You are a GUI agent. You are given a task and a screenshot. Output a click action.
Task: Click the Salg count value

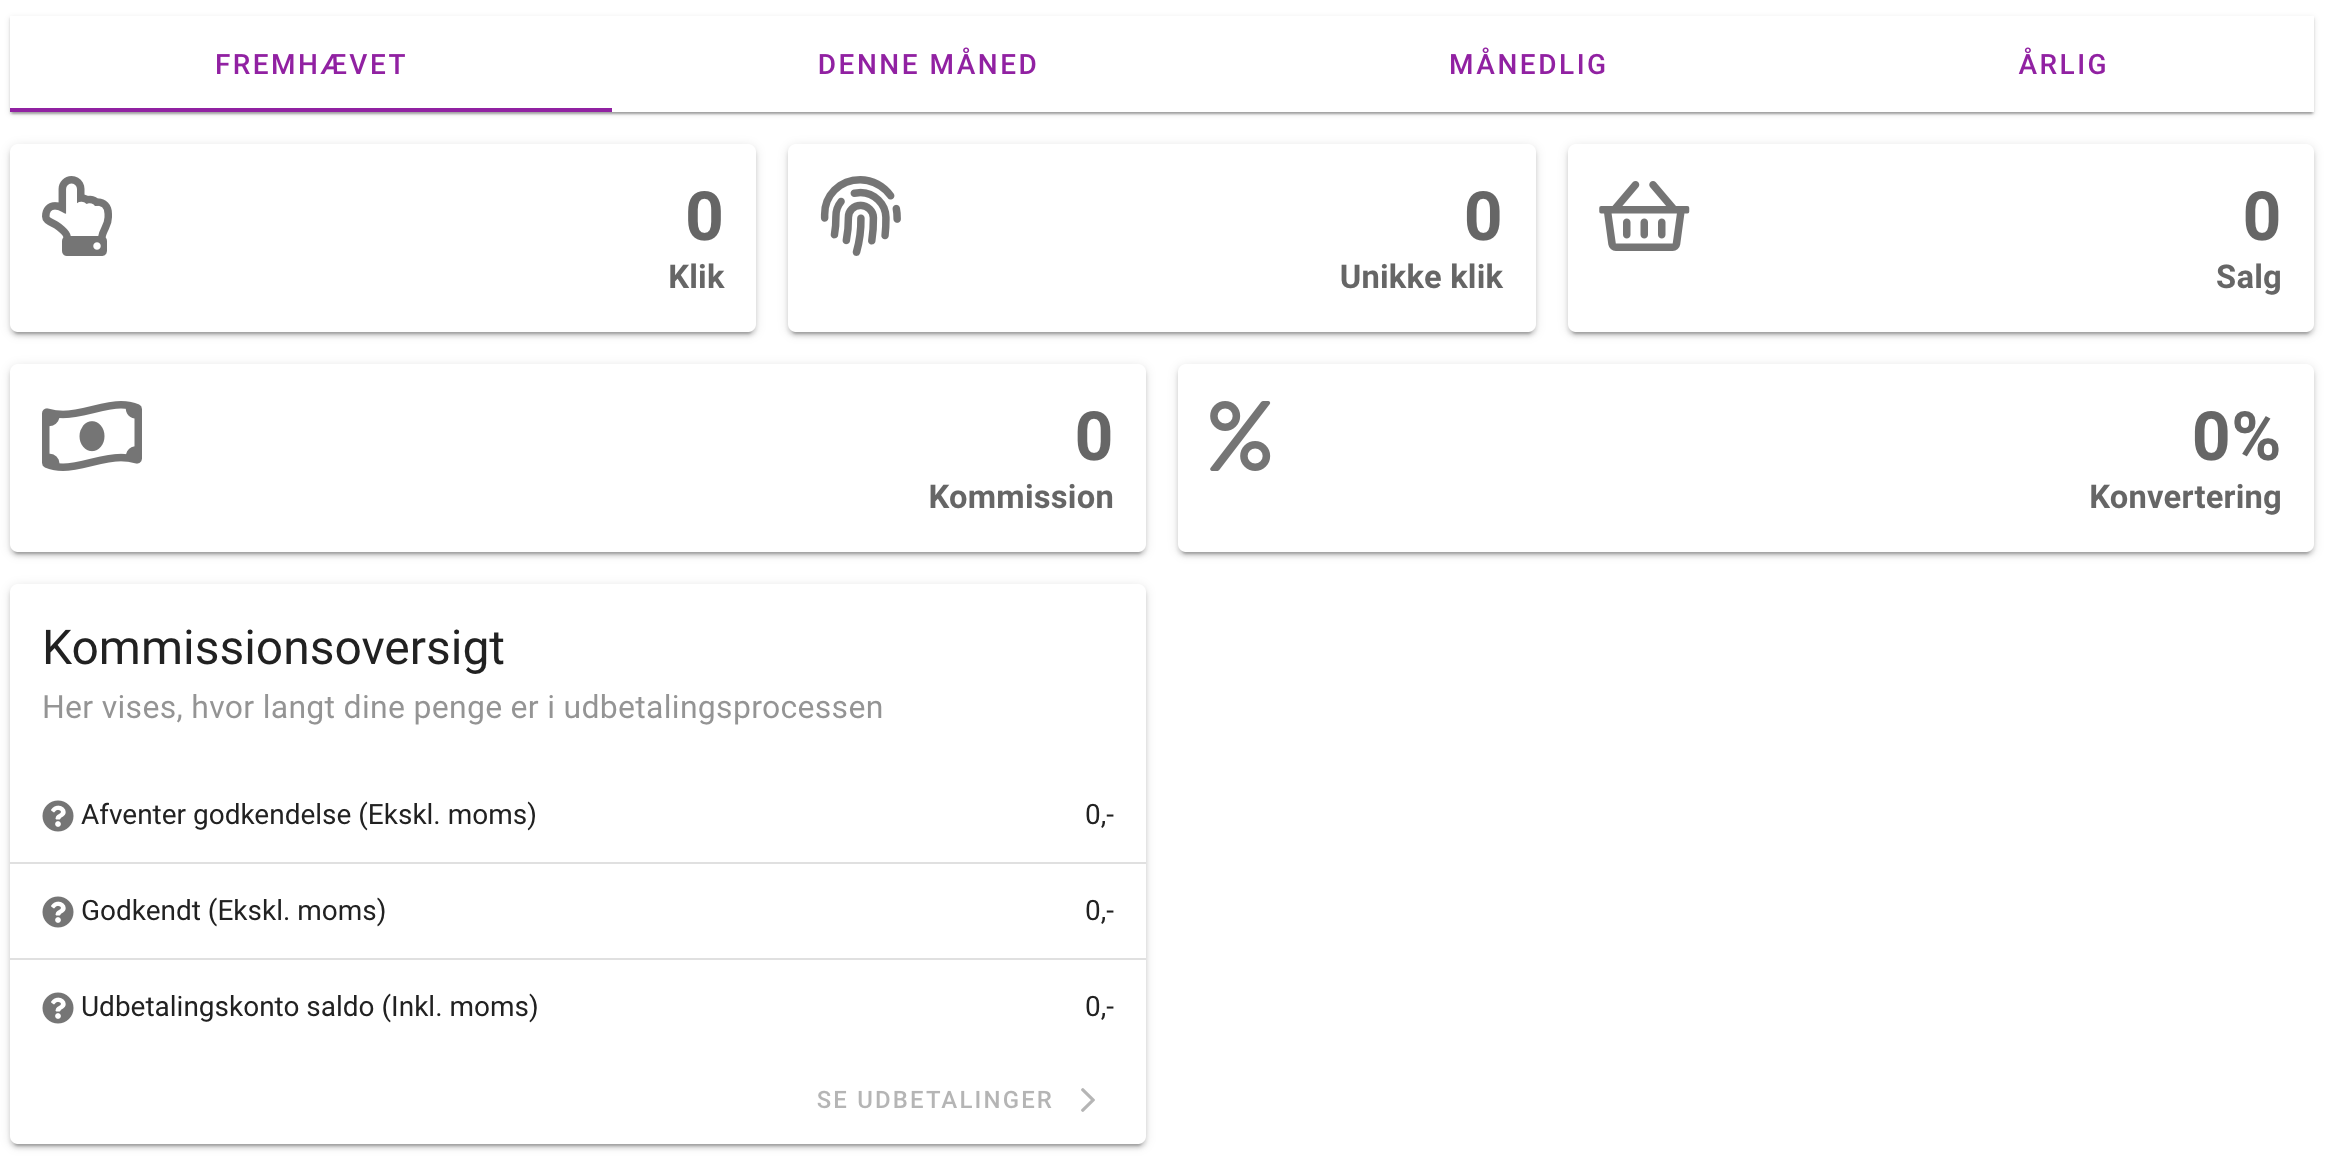[x=2261, y=217]
